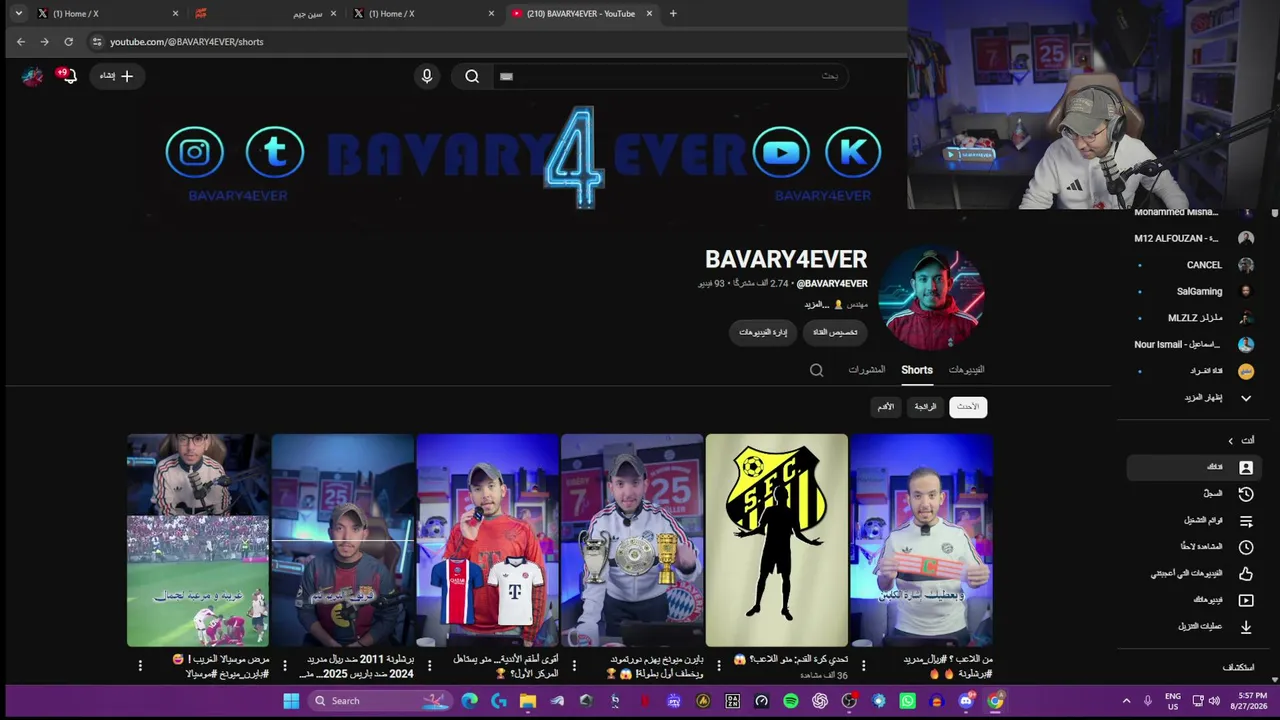Expand the 'You' section chevron
The height and width of the screenshot is (720, 1280).
[1231, 441]
